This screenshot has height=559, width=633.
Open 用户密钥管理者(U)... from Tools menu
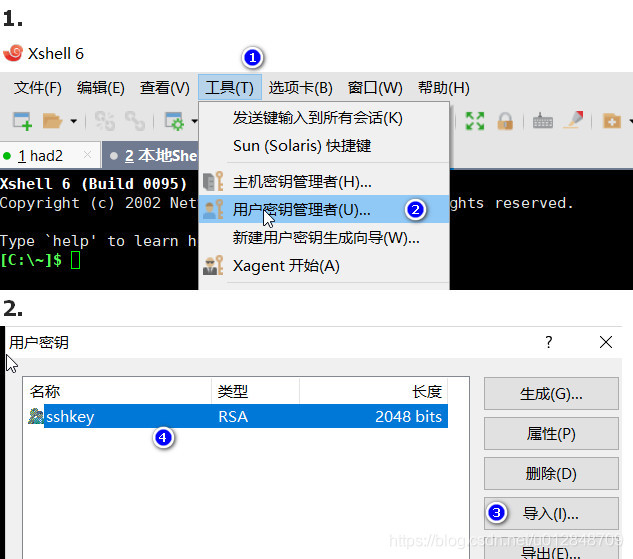click(324, 209)
